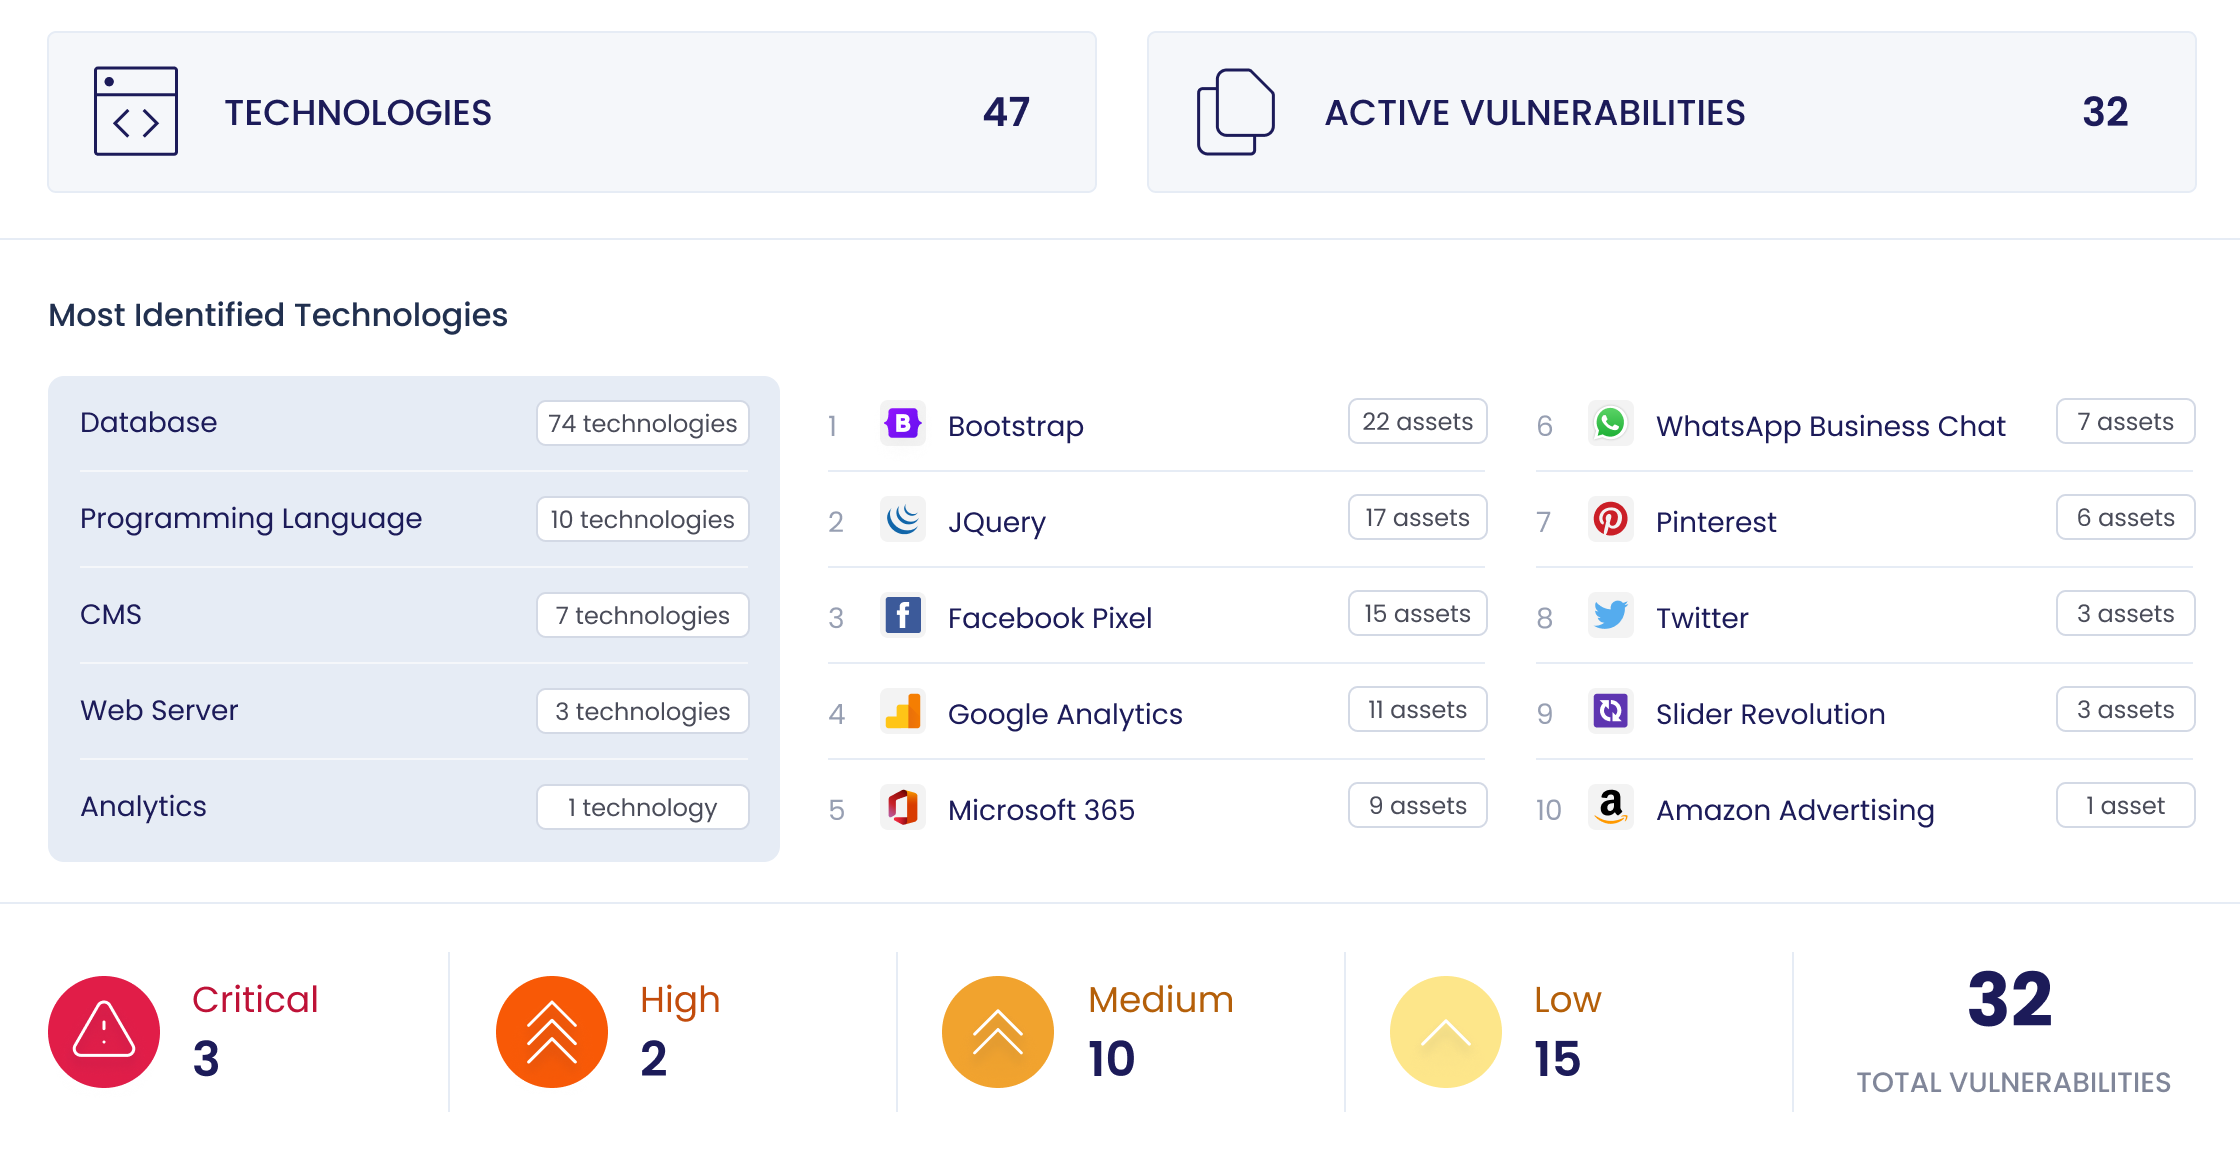Select the Database category row

pyautogui.click(x=413, y=422)
